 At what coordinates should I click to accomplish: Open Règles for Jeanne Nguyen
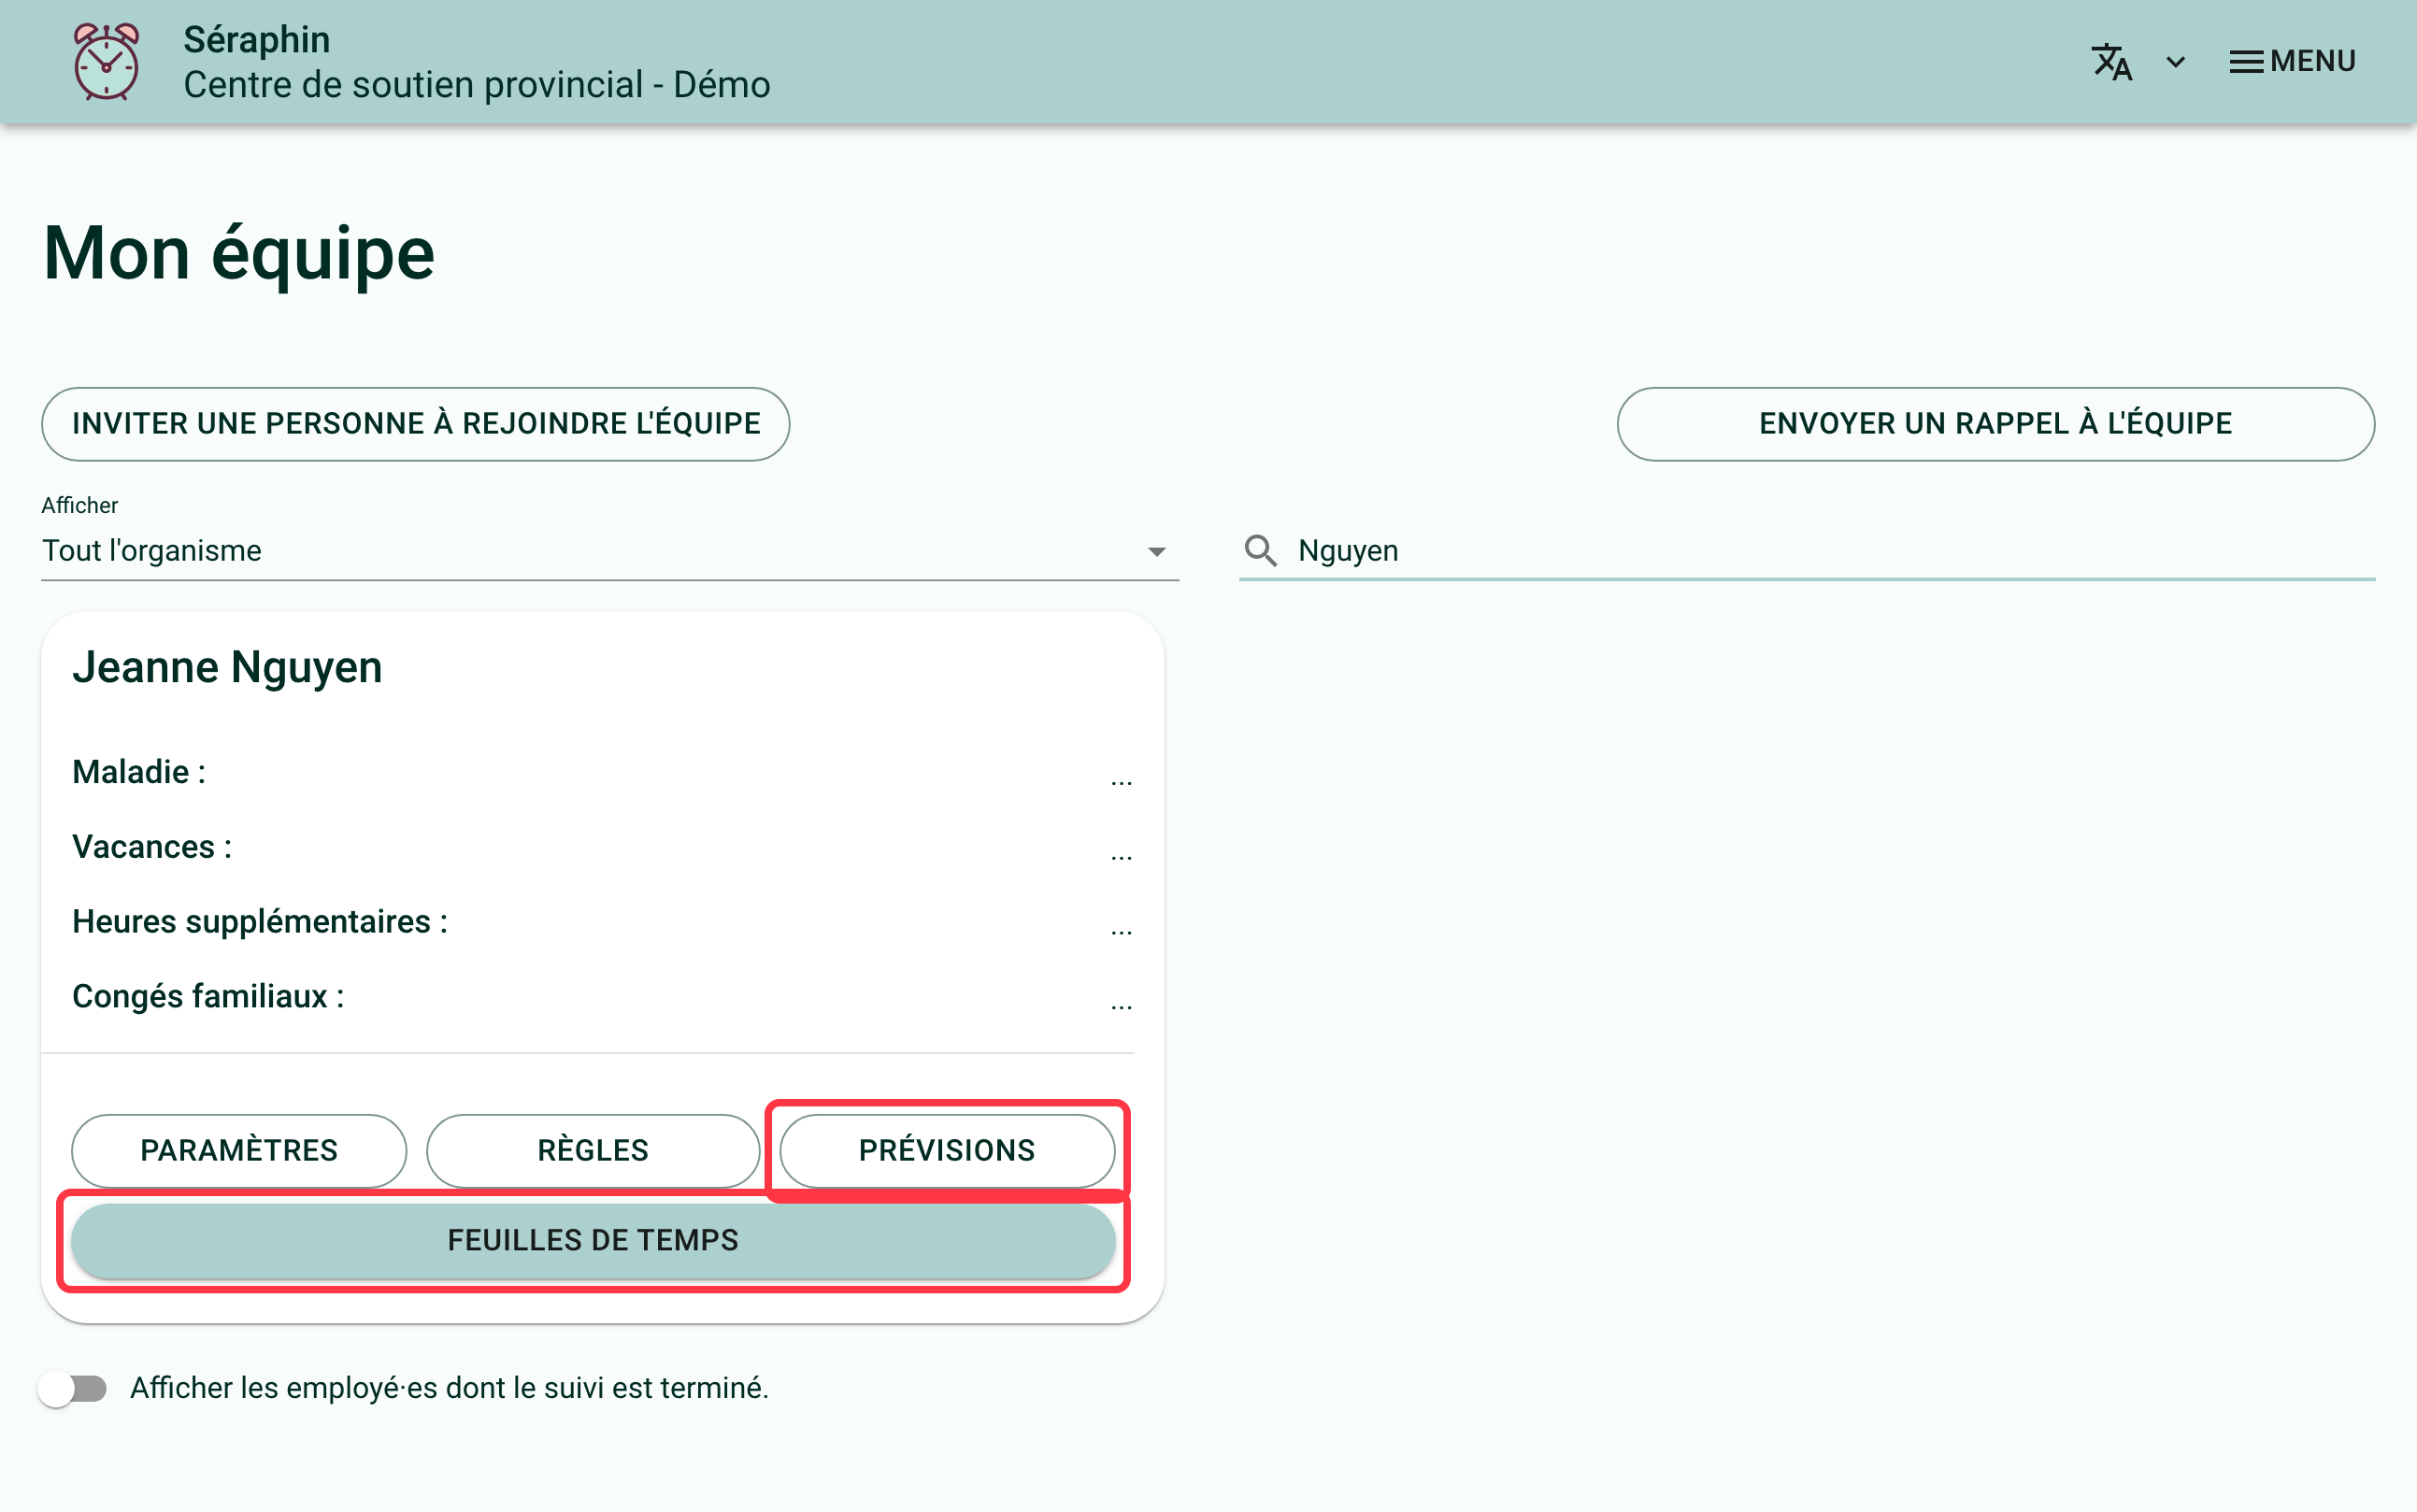[593, 1150]
